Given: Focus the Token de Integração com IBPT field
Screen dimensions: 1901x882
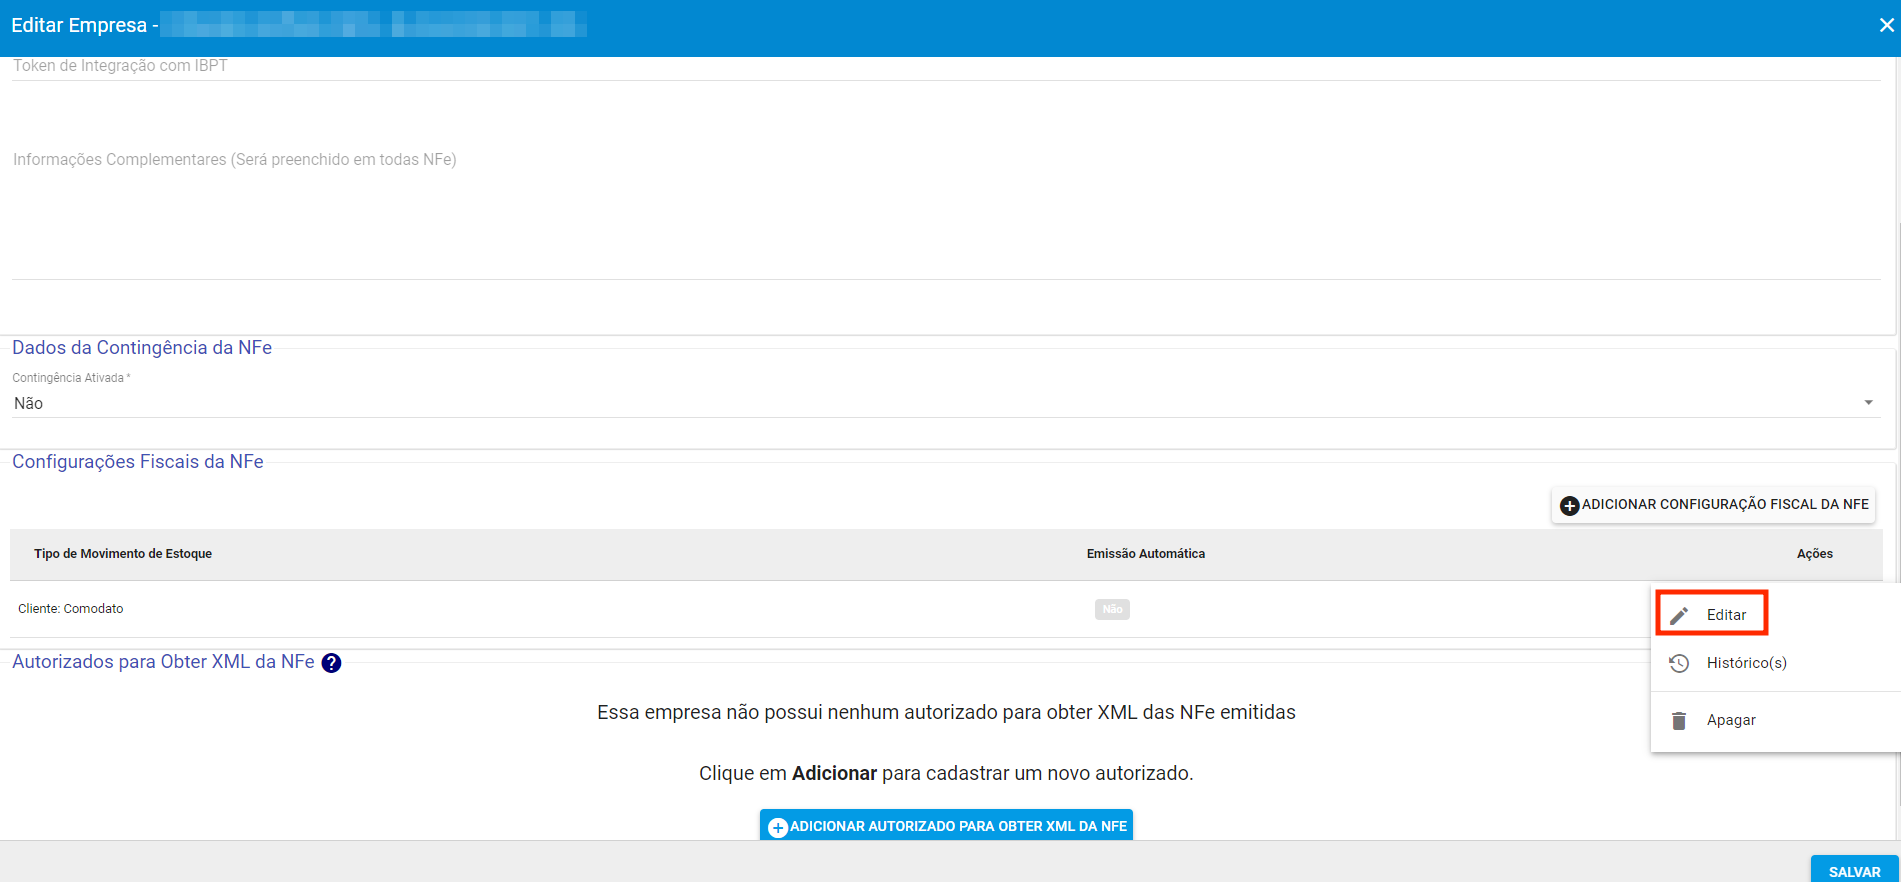Looking at the screenshot, I should 946,67.
